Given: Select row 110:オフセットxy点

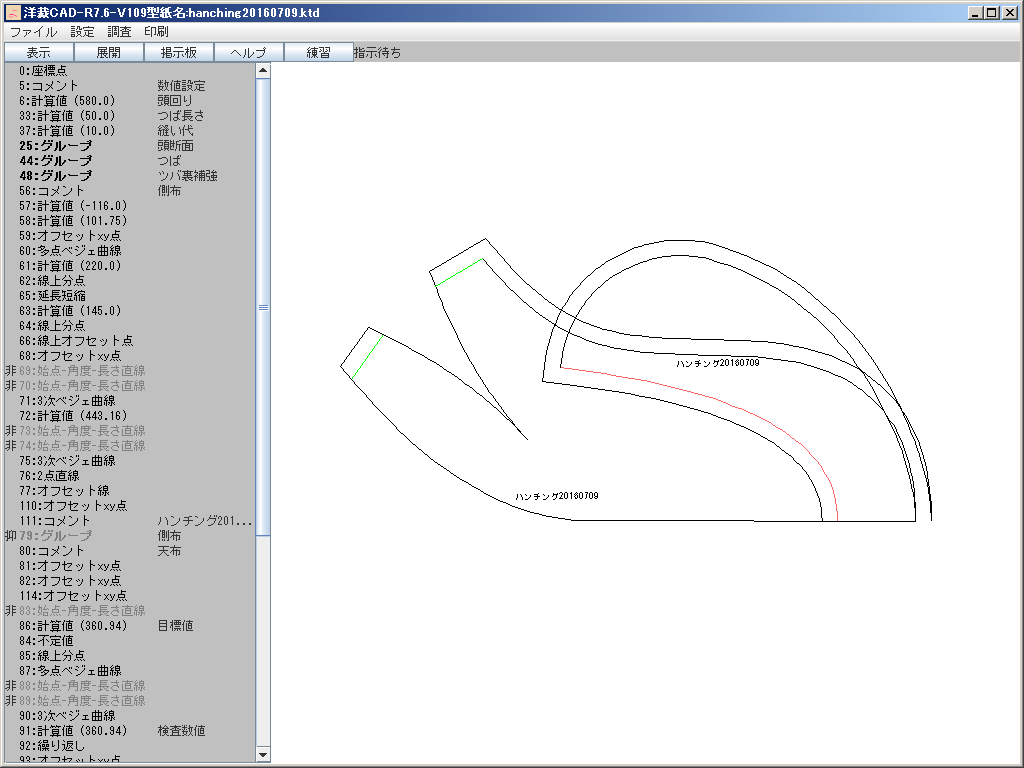Looking at the screenshot, I should 130,506.
